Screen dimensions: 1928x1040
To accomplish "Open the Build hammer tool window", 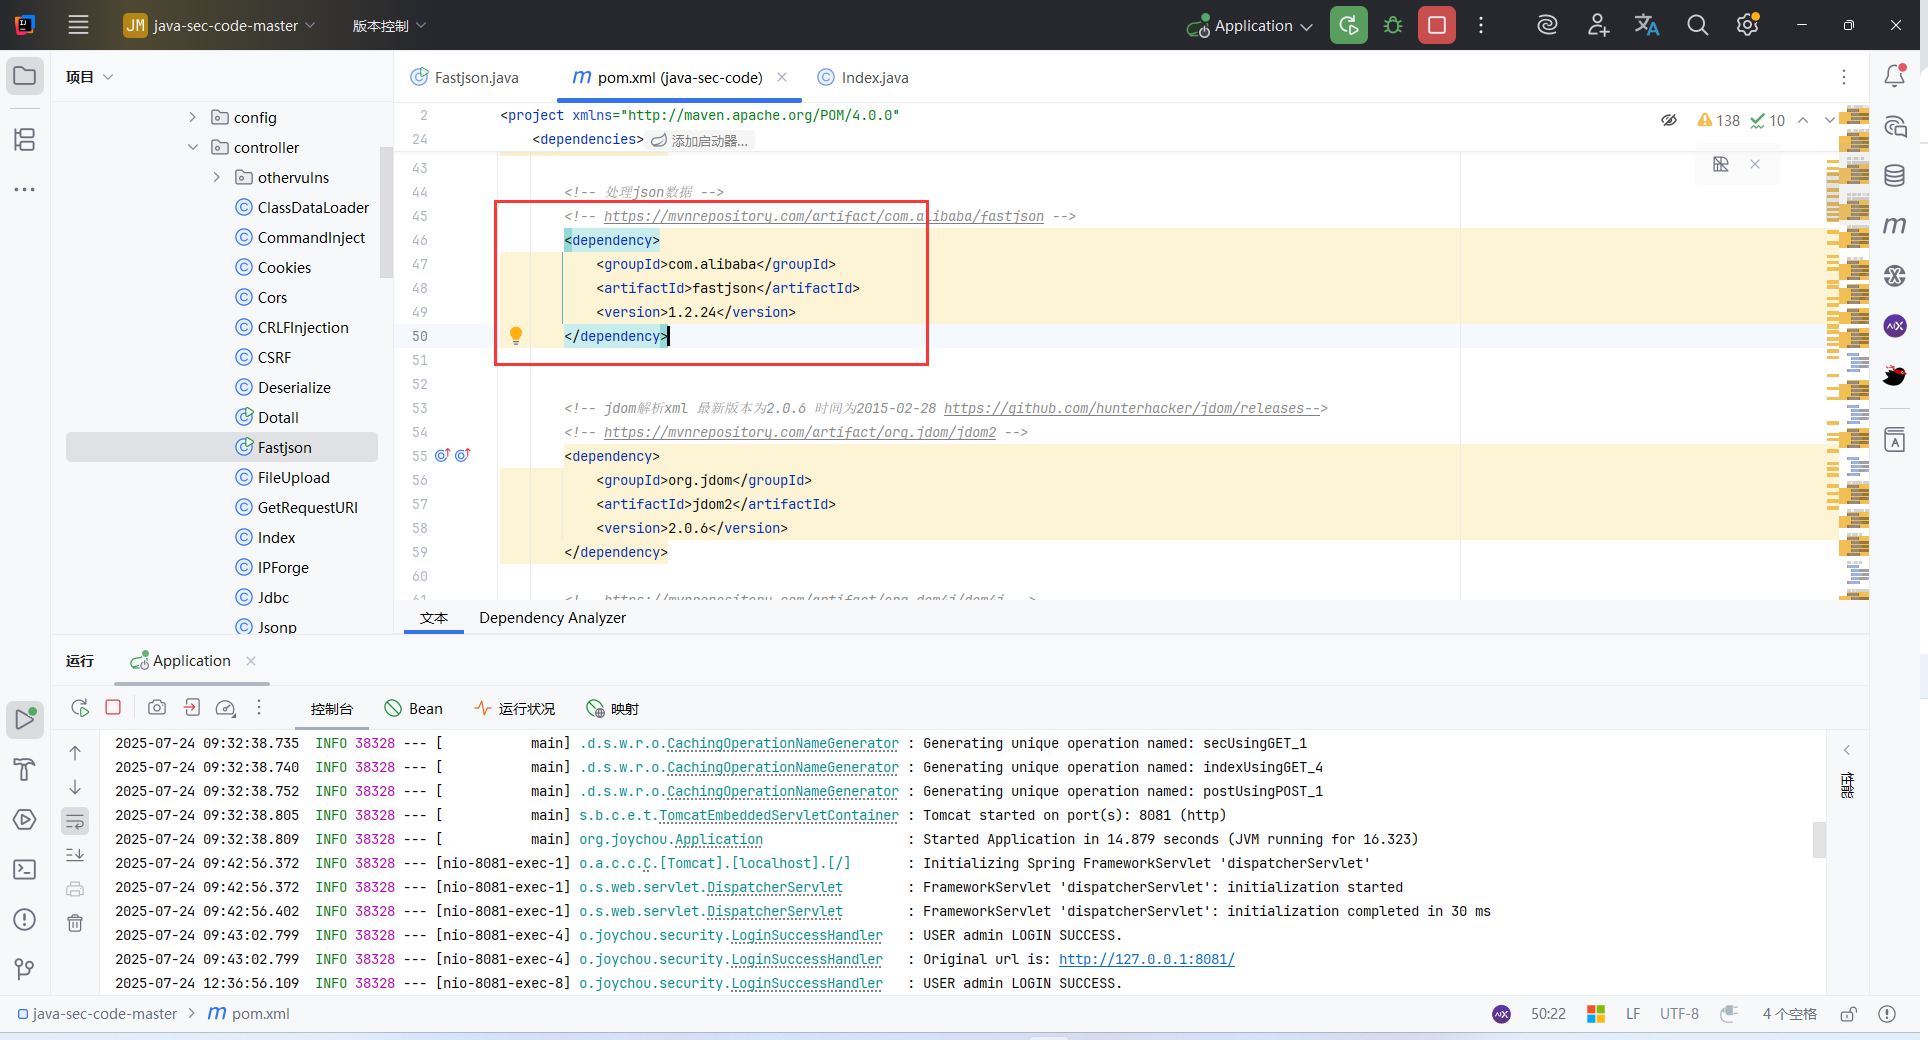I will pos(25,769).
